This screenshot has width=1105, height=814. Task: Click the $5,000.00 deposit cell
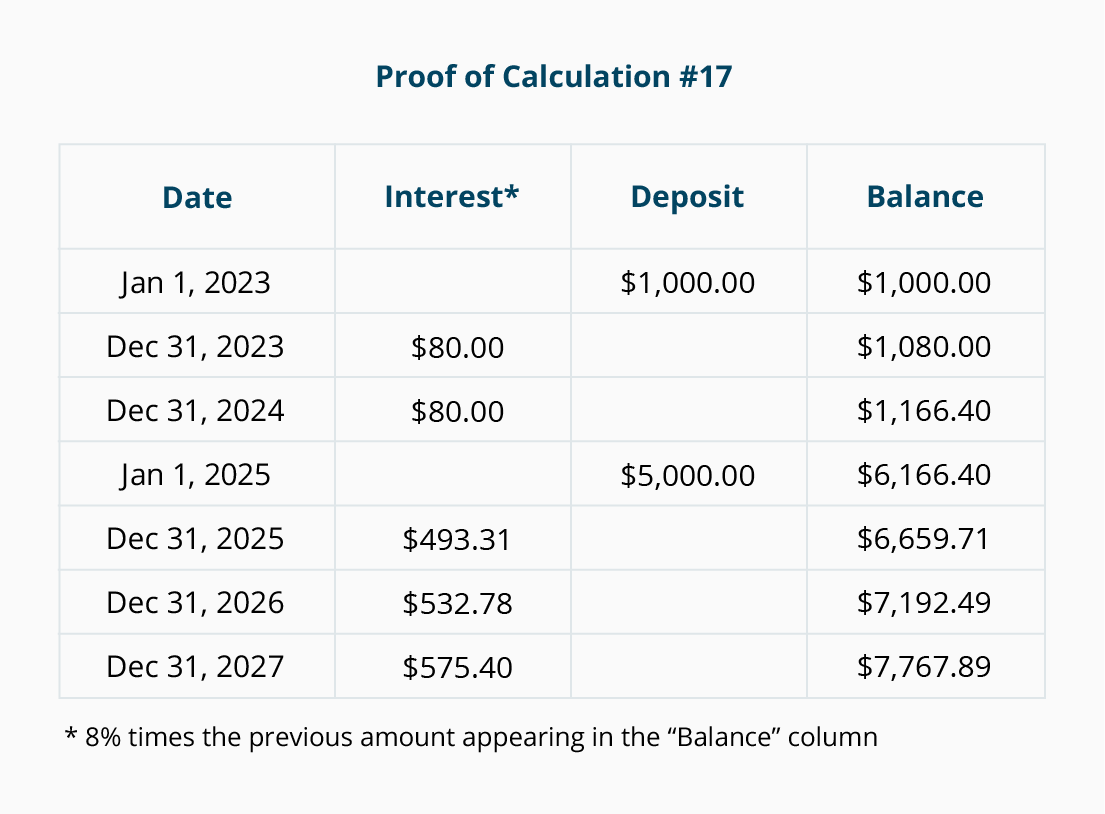(x=687, y=474)
